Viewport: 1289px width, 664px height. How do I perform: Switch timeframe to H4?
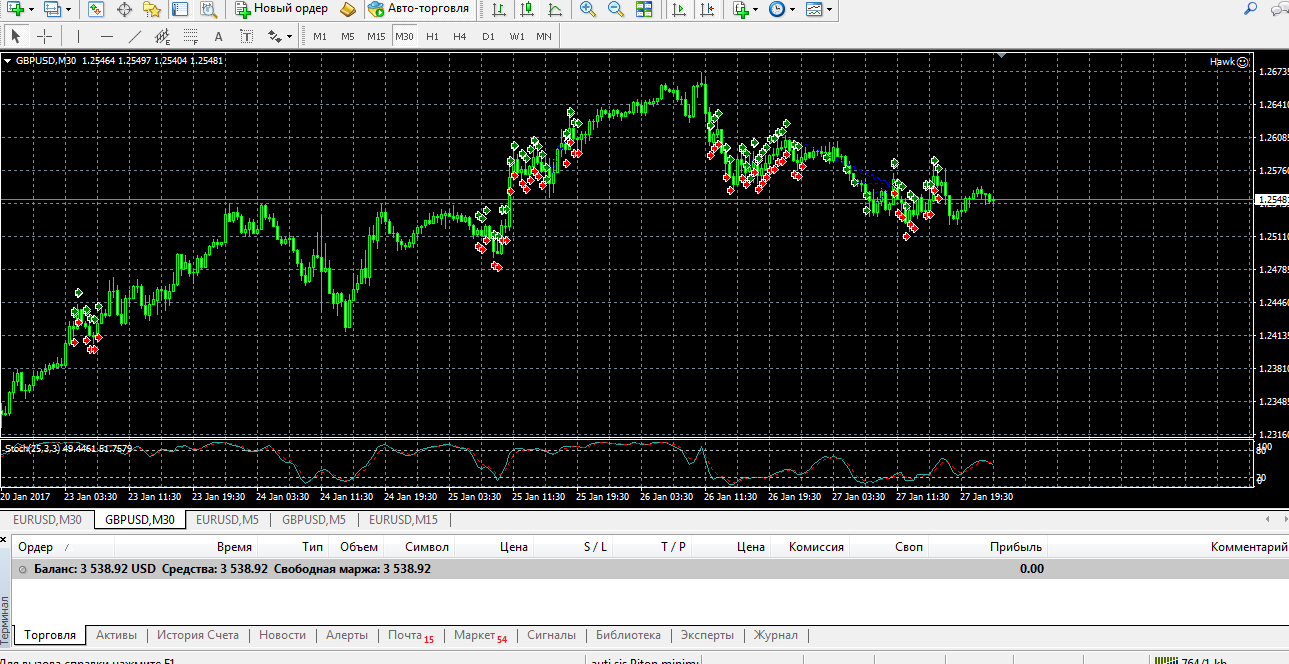460,36
